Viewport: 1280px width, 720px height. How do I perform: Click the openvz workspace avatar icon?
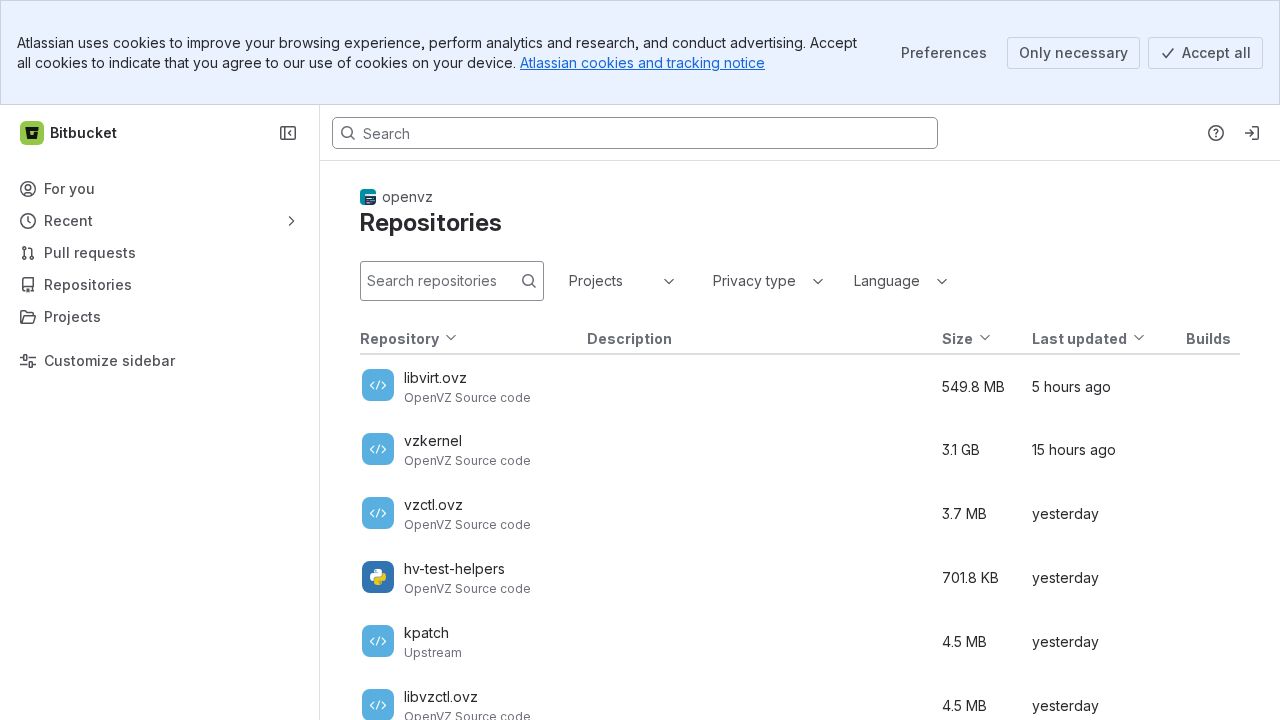(x=368, y=197)
